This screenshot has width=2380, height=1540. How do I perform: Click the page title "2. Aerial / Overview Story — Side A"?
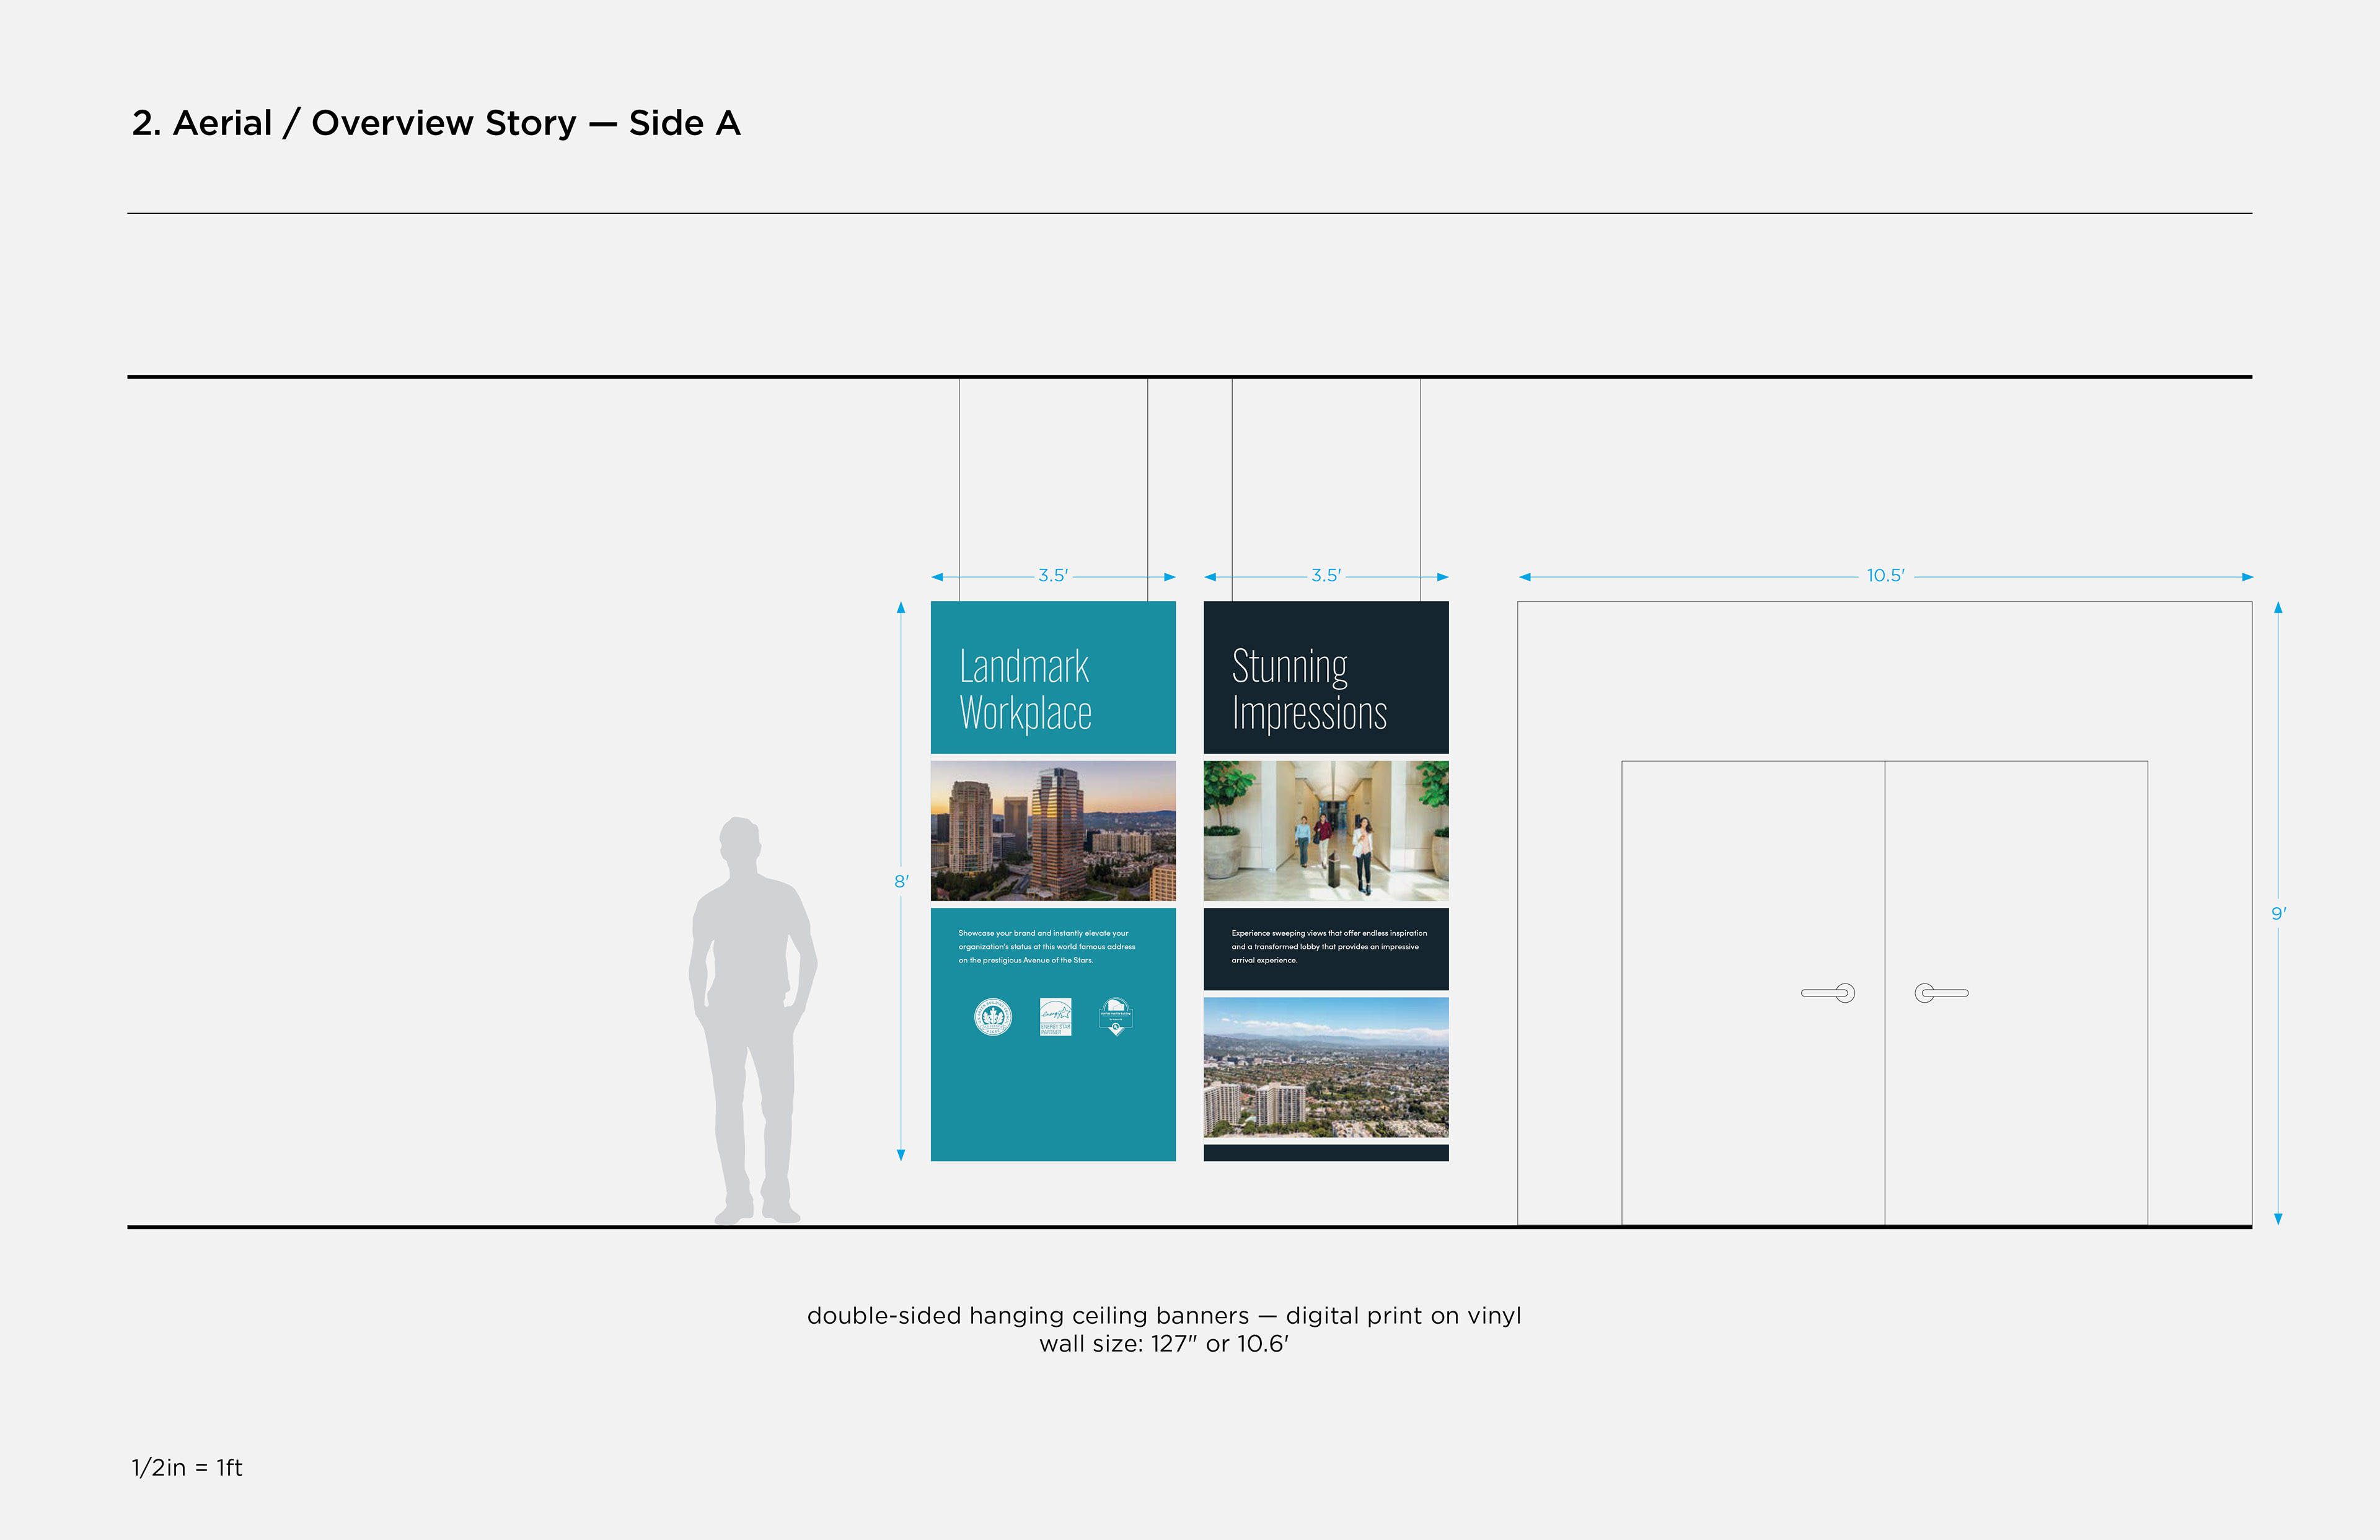(436, 123)
